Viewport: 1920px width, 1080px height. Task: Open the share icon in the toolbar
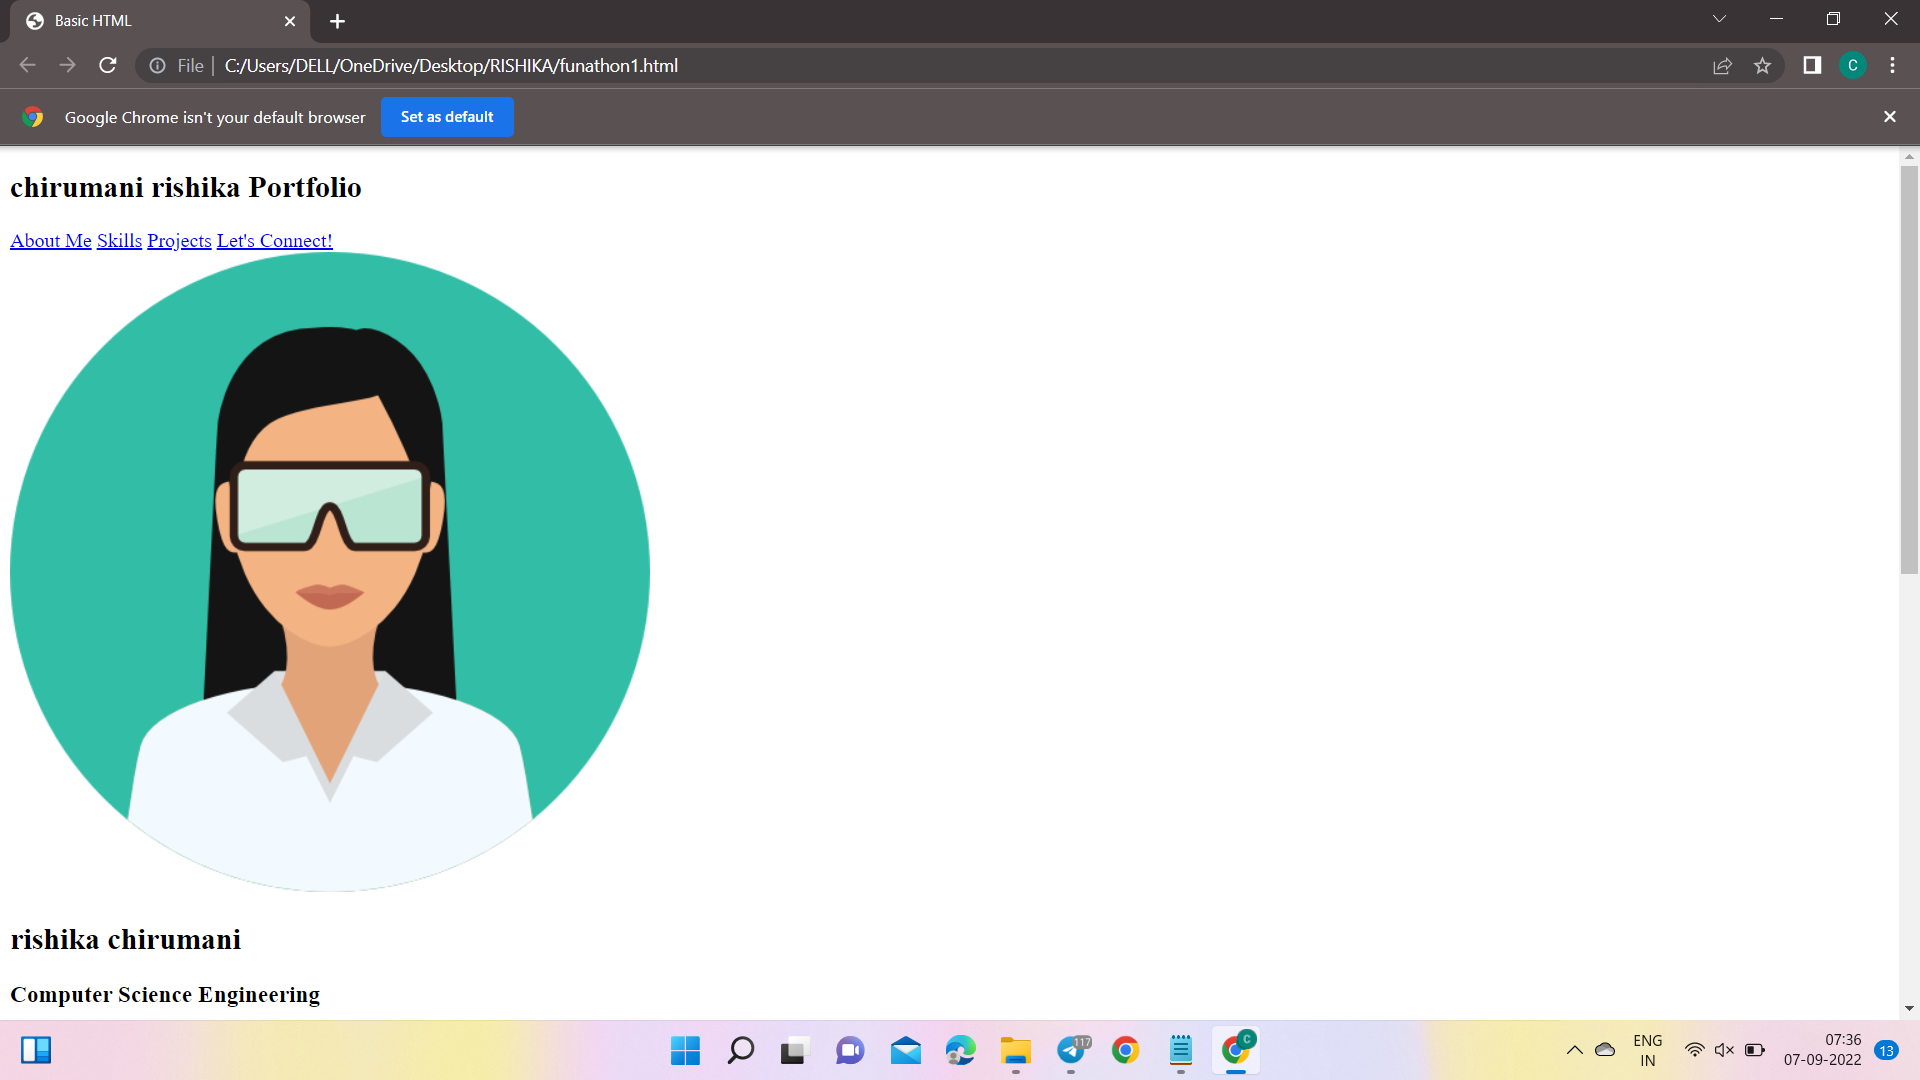1723,65
